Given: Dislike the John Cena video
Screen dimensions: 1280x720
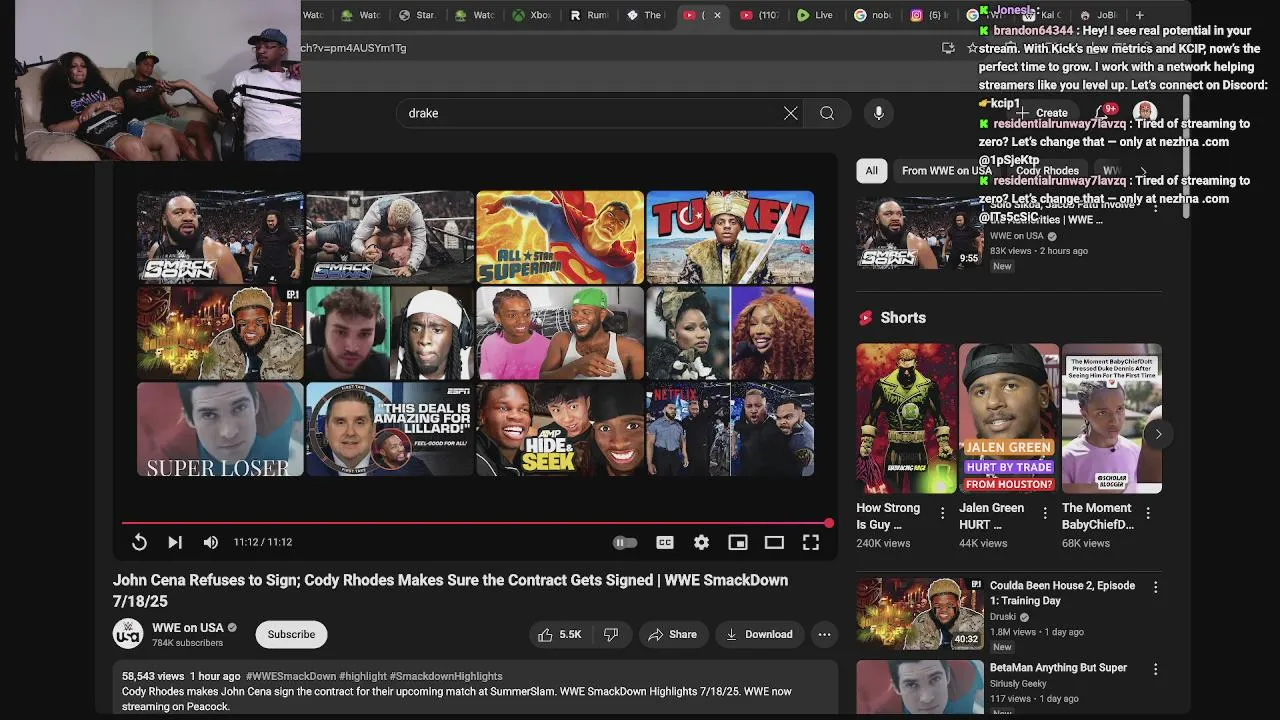Looking at the screenshot, I should coord(611,634).
